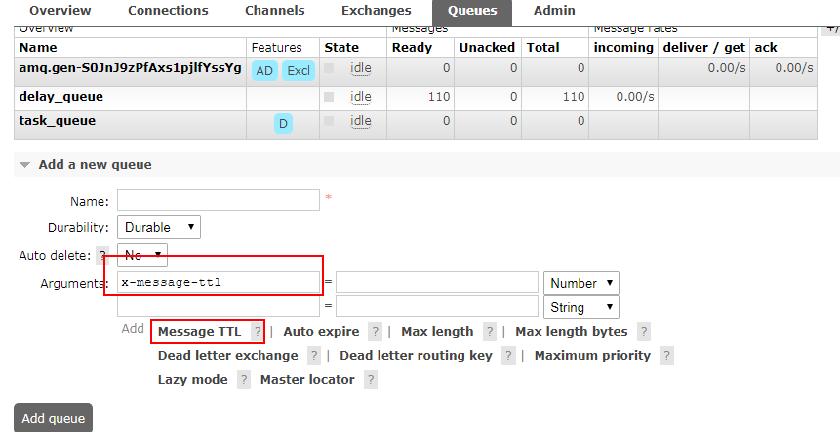Switch to the Exchanges tab
This screenshot has width=840, height=432.
pos(376,11)
